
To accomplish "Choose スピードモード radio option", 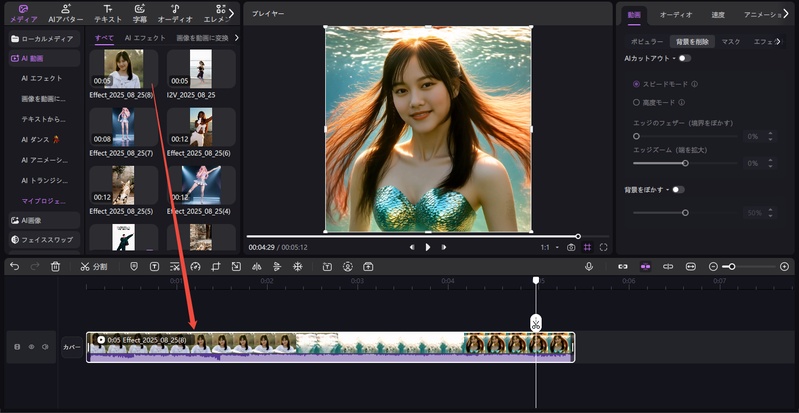I will coord(636,84).
